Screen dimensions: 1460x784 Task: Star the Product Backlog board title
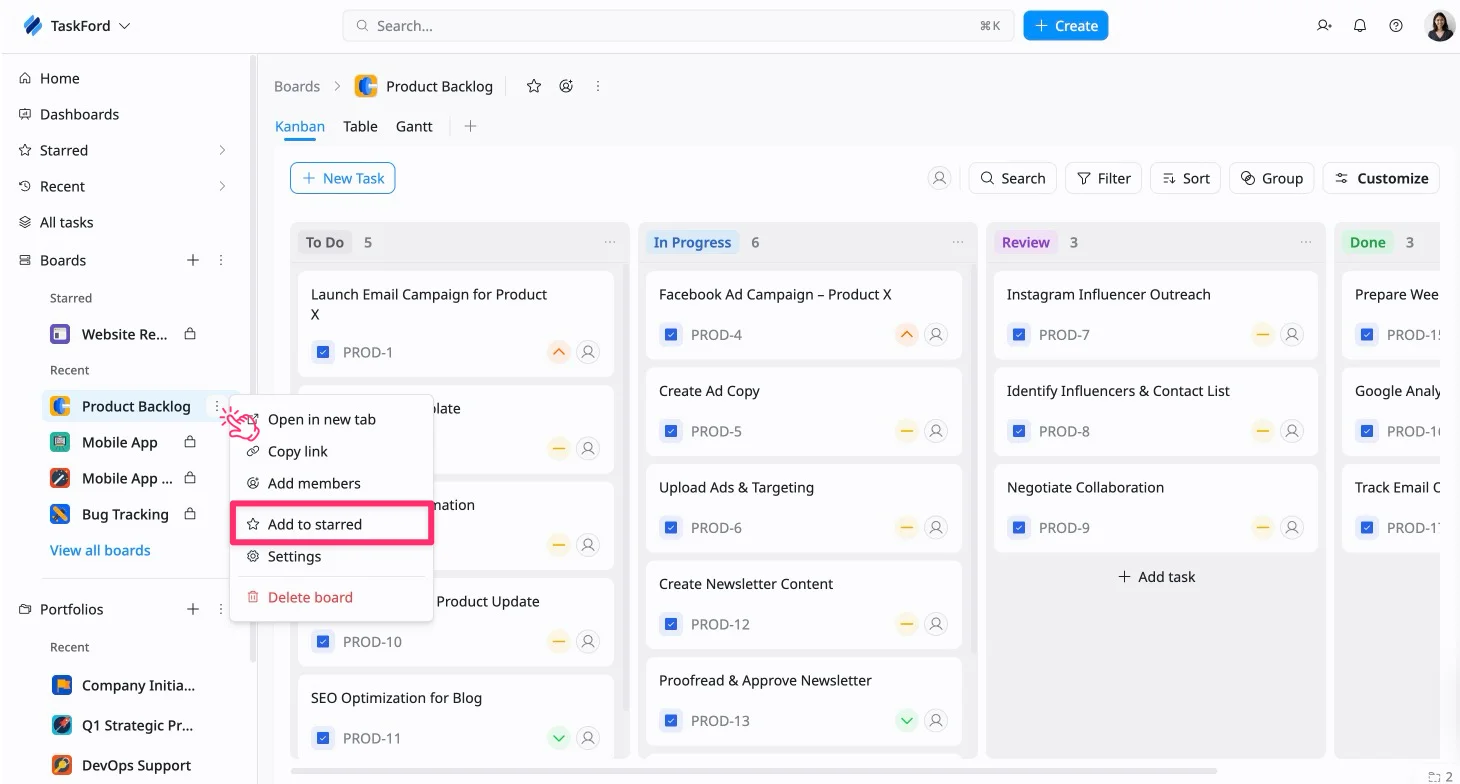(x=534, y=86)
